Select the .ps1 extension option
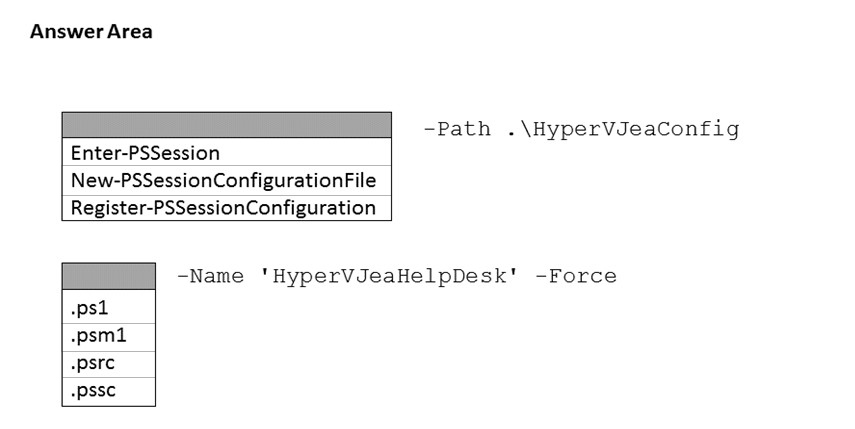Screen dimensions: 855x429 (x=90, y=307)
